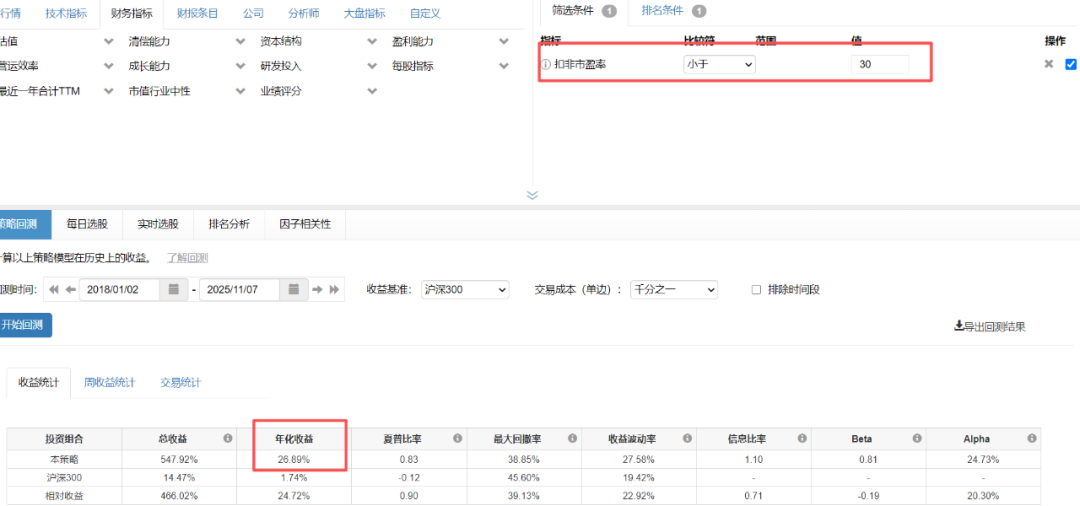Screen dimensions: 1080x506
Task: Open the 因子相关性 tab
Action: pyautogui.click(x=305, y=224)
